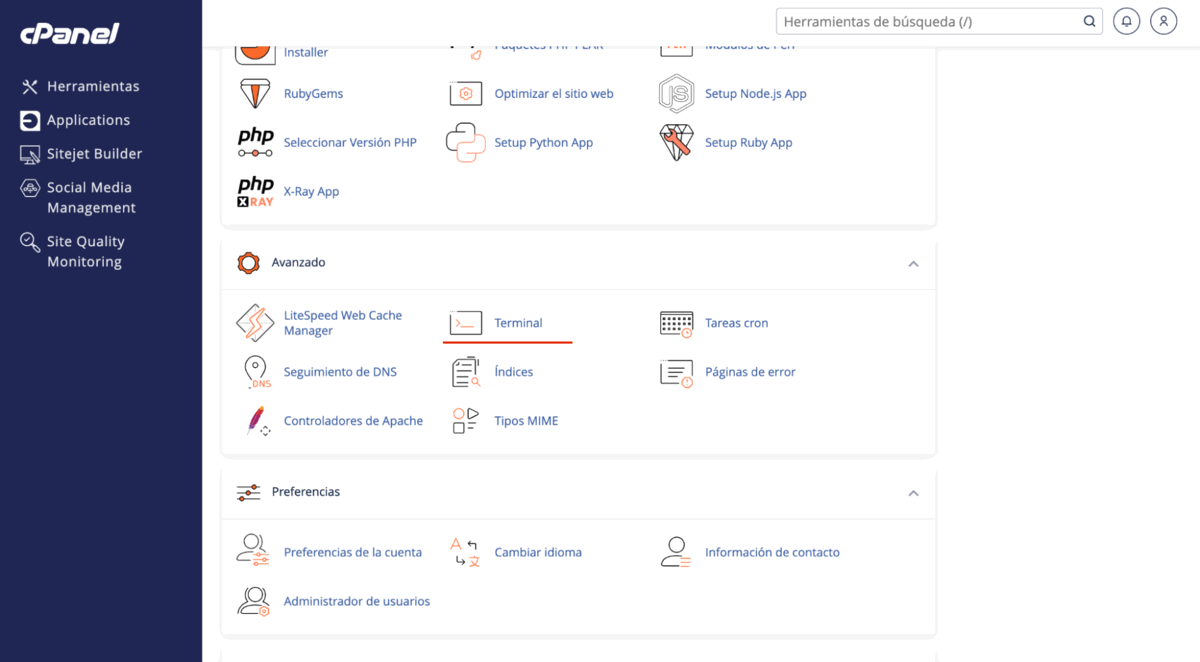Open the X-Ray App link
1200x662 pixels.
coord(311,191)
